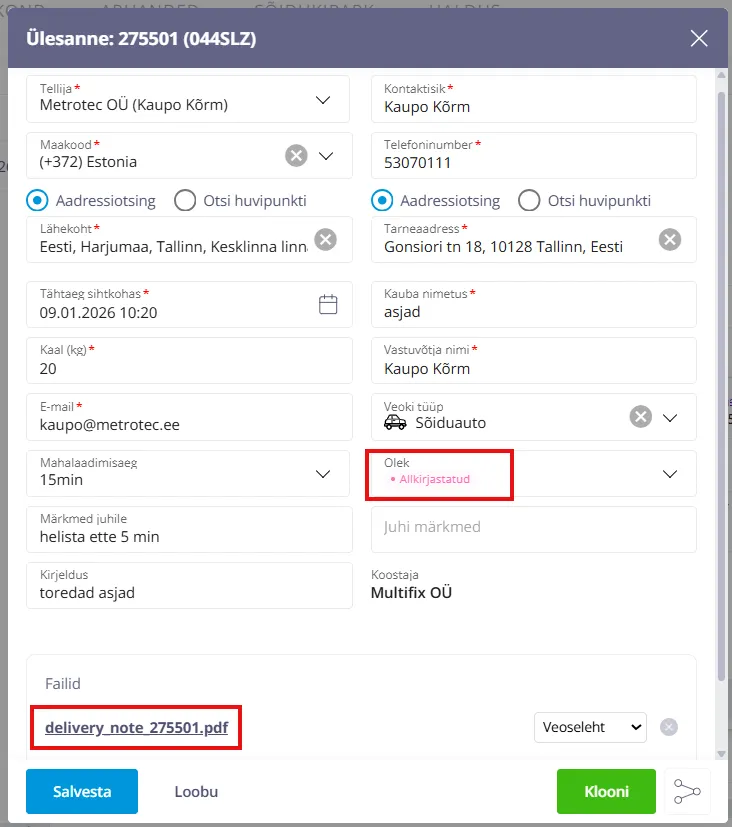
Task: Click the Juhi märkmed input field
Action: click(533, 529)
